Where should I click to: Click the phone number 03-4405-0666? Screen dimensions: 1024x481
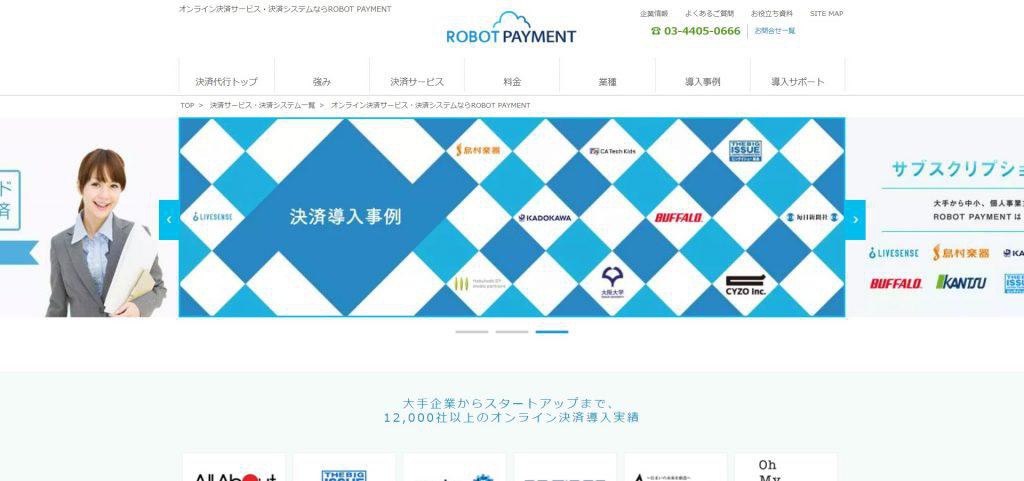[696, 31]
